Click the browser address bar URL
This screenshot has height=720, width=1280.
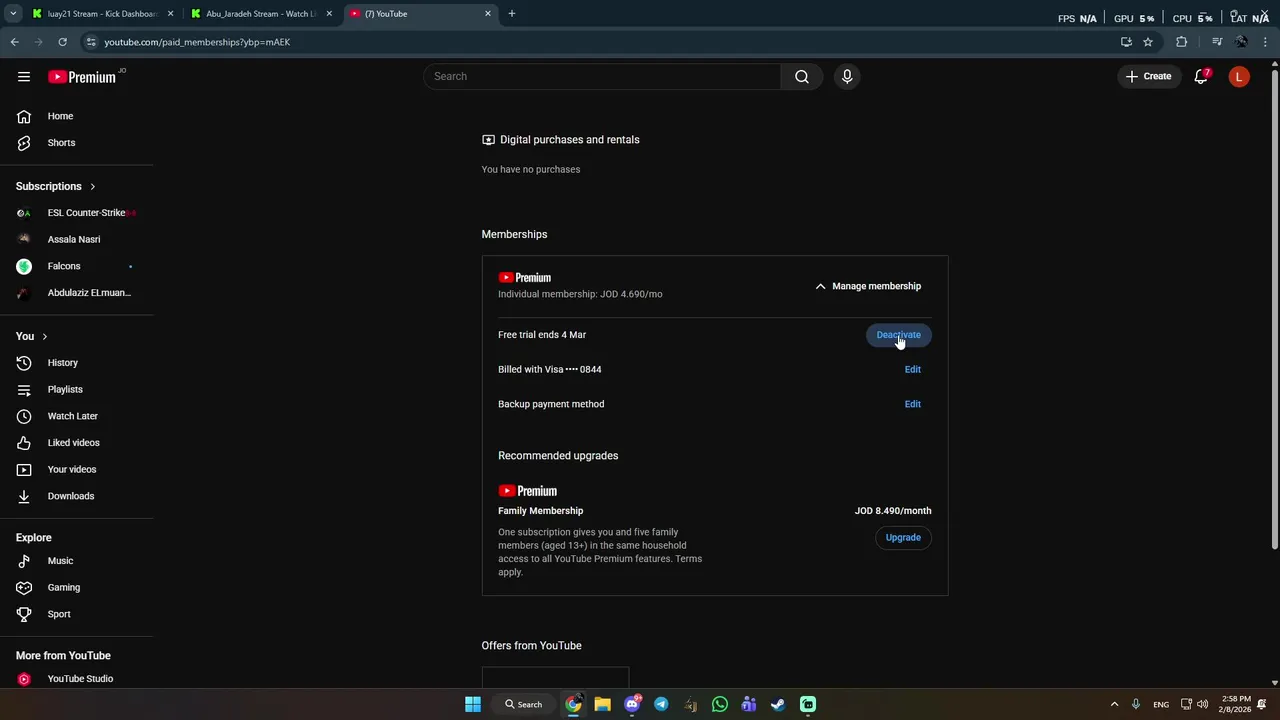pyautogui.click(x=197, y=42)
